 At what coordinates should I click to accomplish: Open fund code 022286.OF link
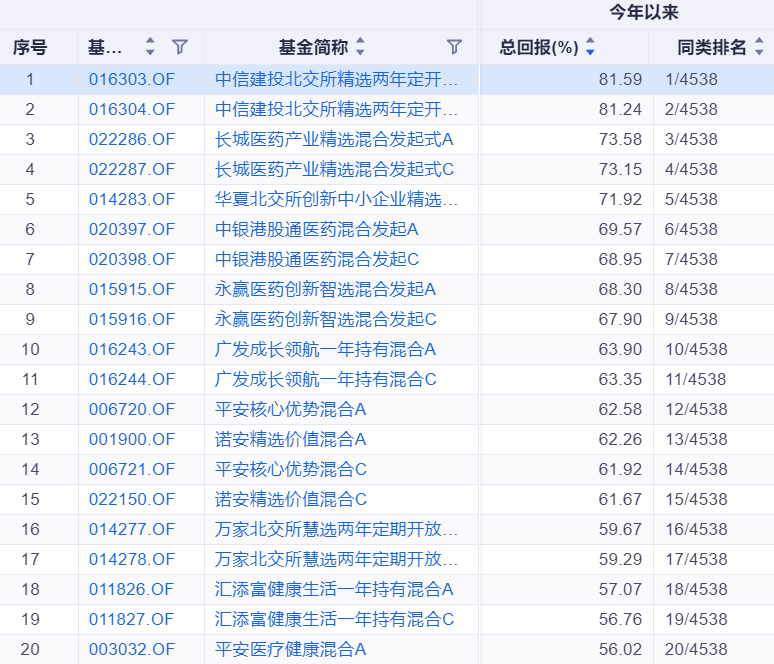pos(132,139)
